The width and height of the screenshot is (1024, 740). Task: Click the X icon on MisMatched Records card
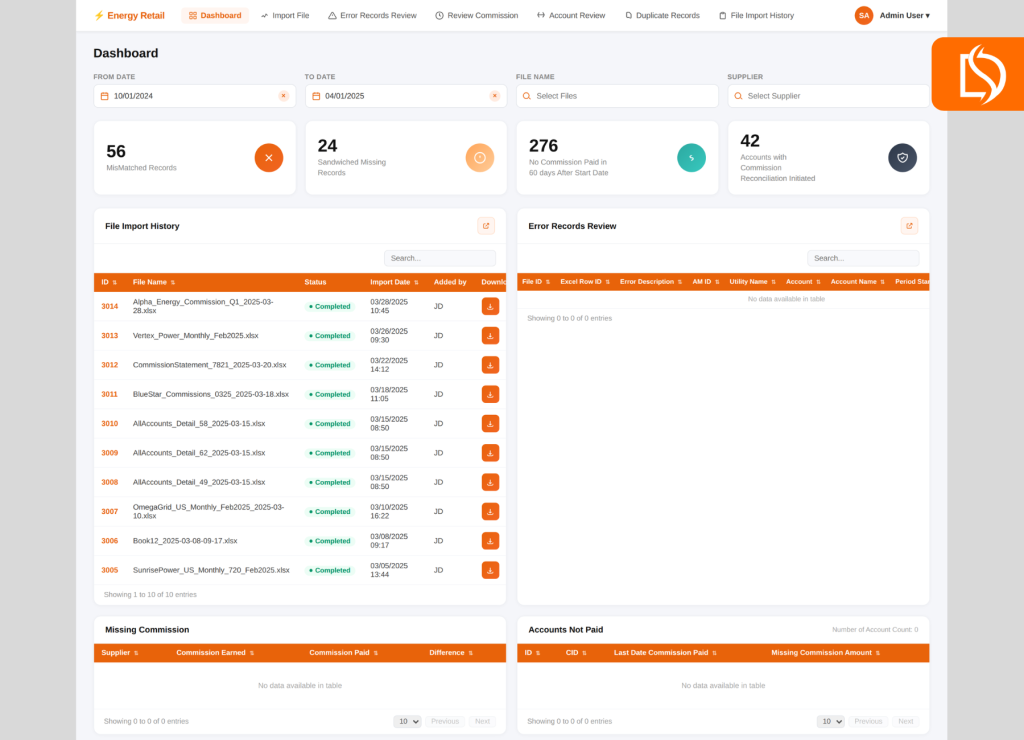tap(268, 157)
